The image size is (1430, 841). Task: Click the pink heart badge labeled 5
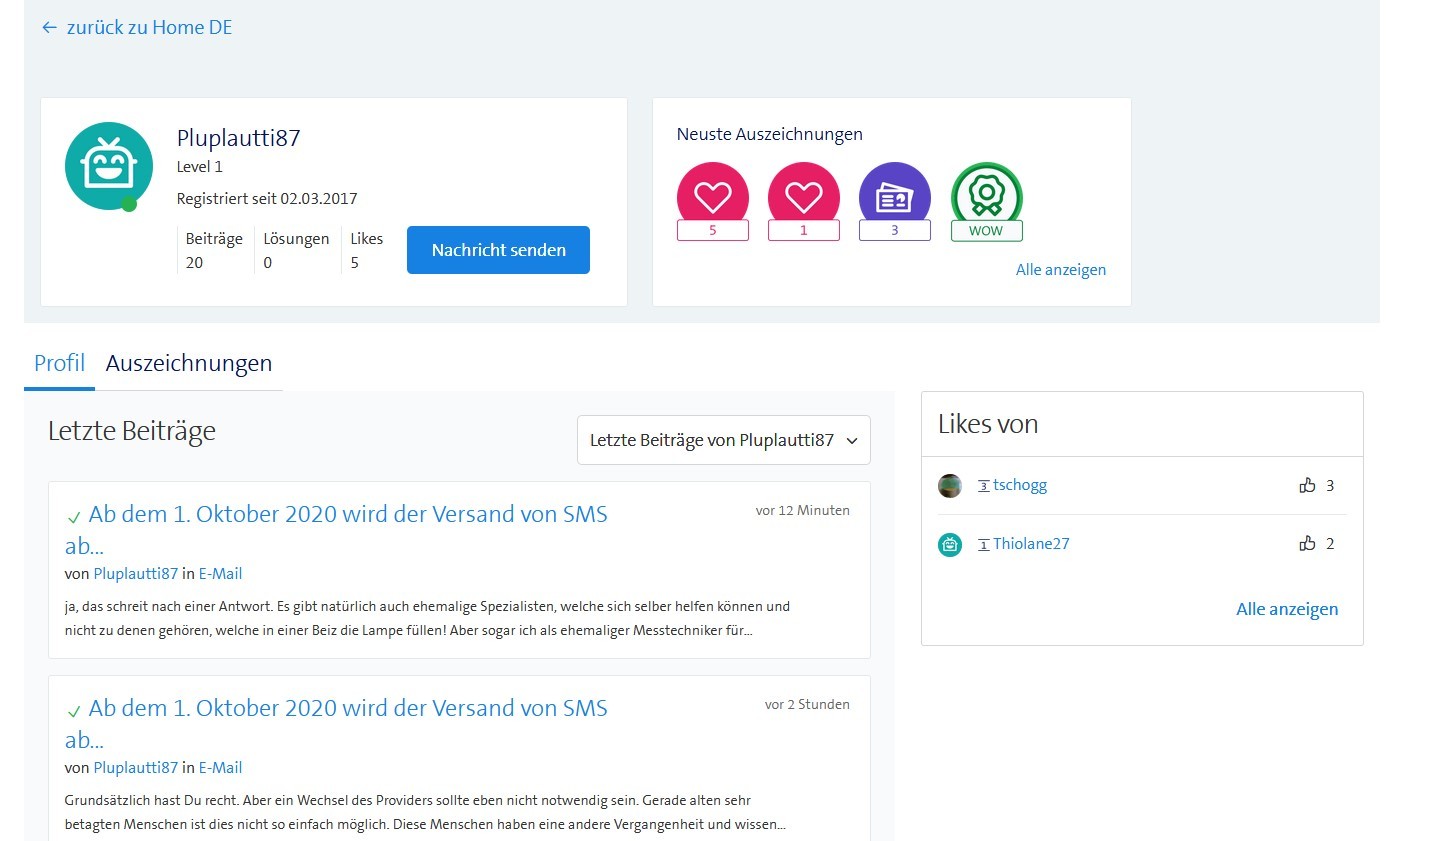(x=712, y=198)
